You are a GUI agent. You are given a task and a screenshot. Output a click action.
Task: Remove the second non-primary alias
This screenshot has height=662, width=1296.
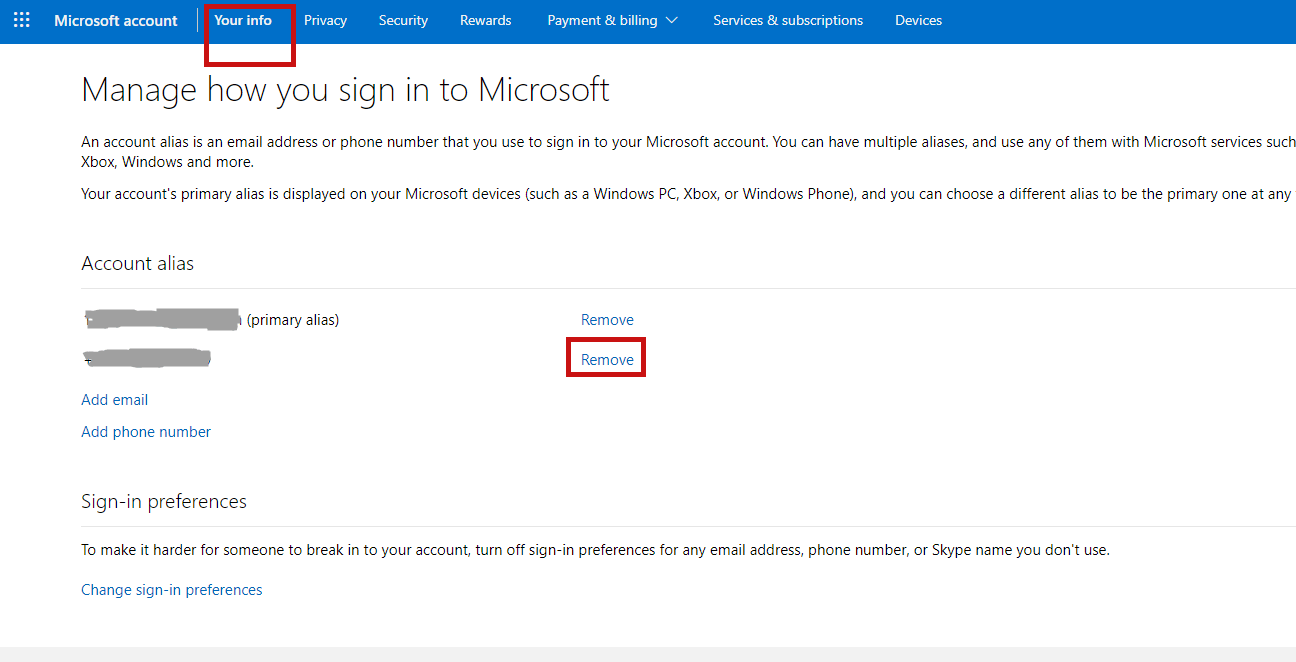[x=607, y=360]
